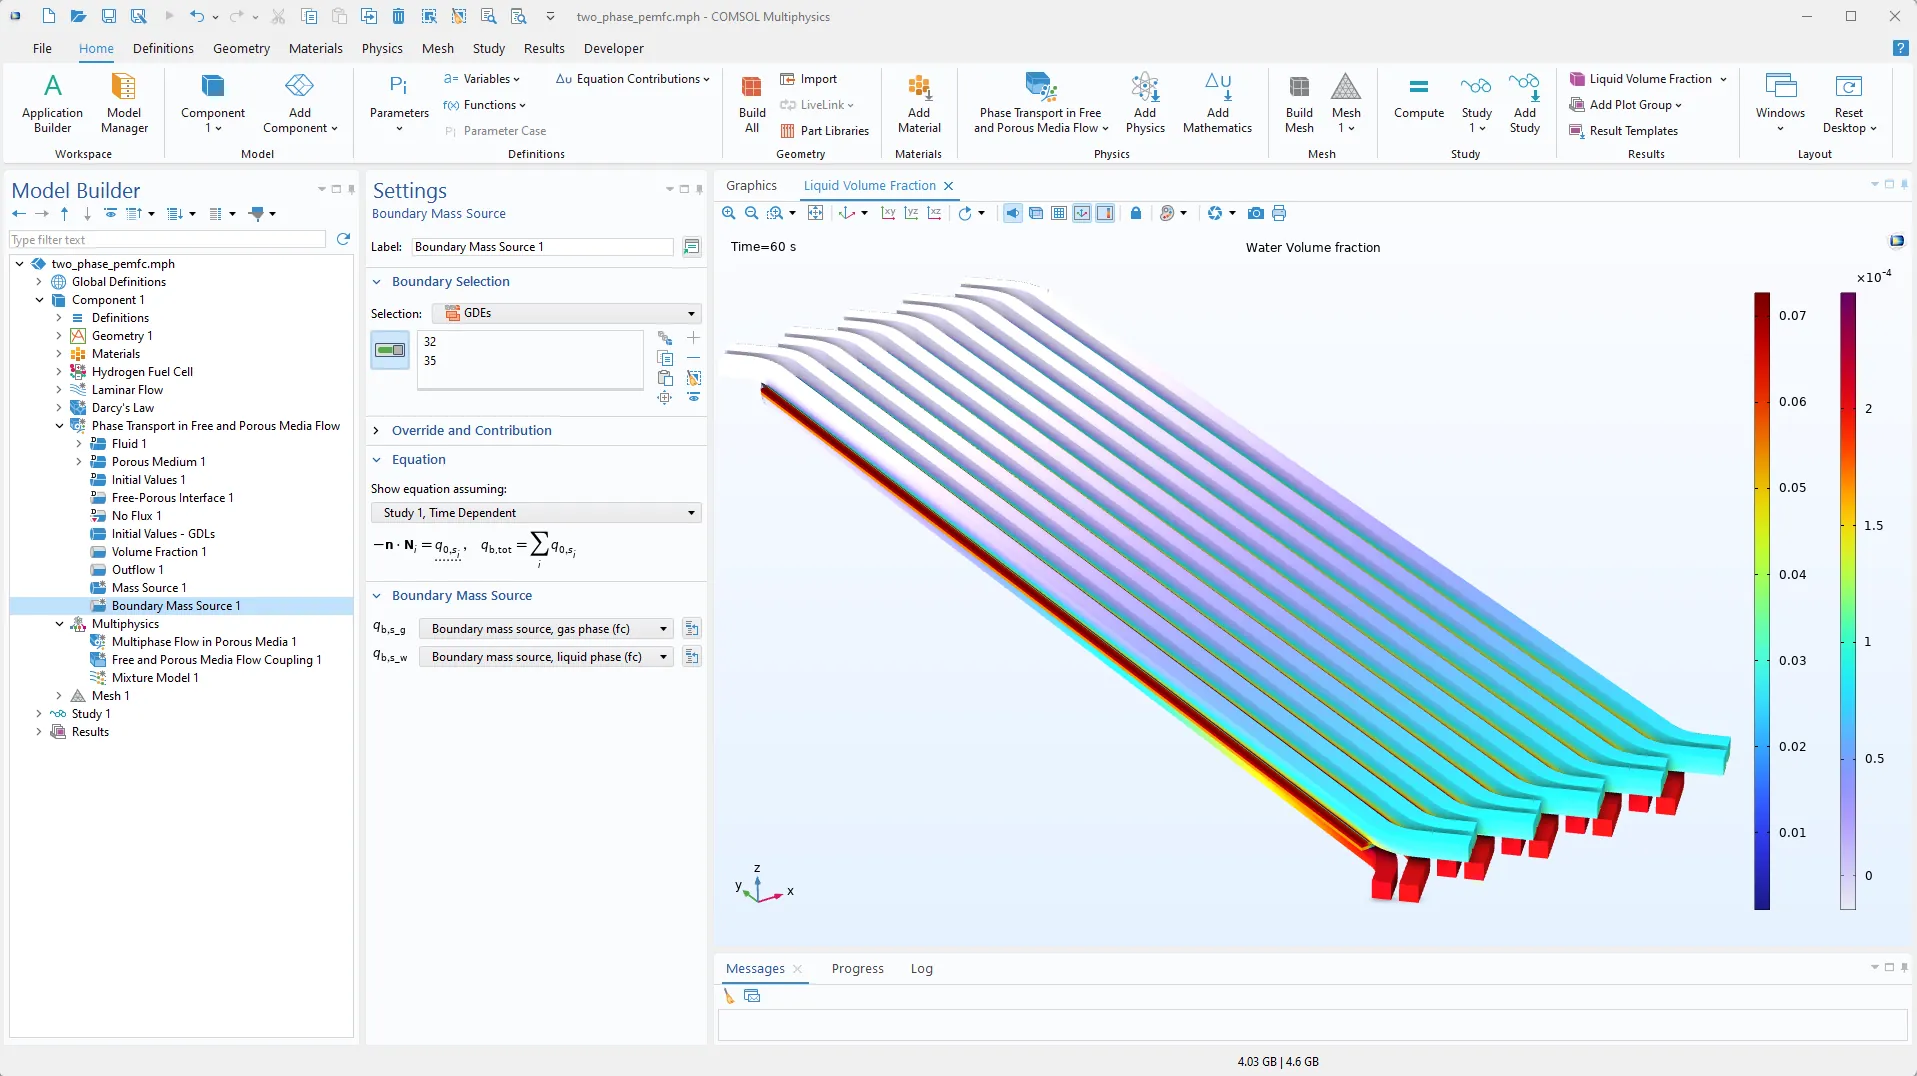
Task: Toggle the color legend display button
Action: [x=1105, y=213]
